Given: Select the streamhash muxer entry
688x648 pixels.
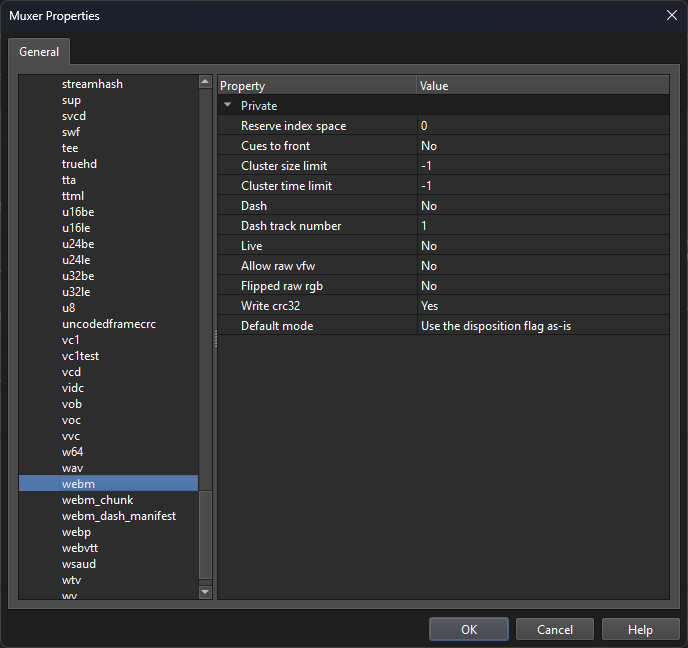Looking at the screenshot, I should 92,84.
